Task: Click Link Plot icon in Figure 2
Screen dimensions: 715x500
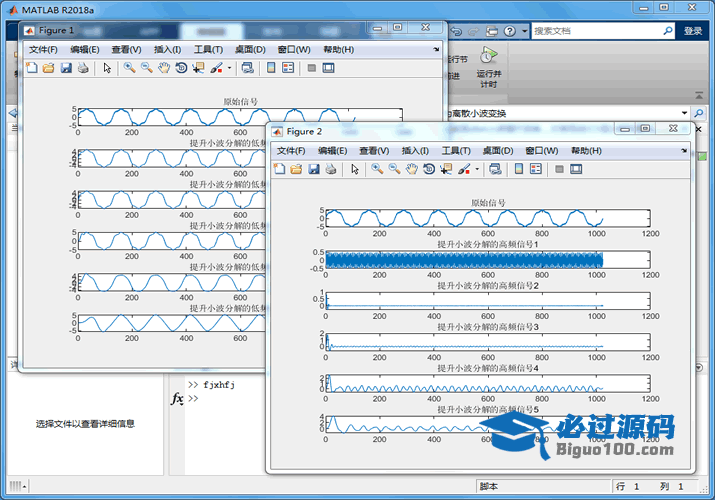Action: (x=495, y=169)
